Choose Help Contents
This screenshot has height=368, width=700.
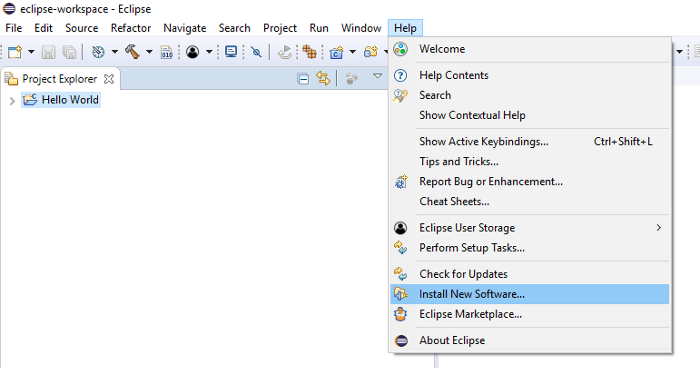529,75
